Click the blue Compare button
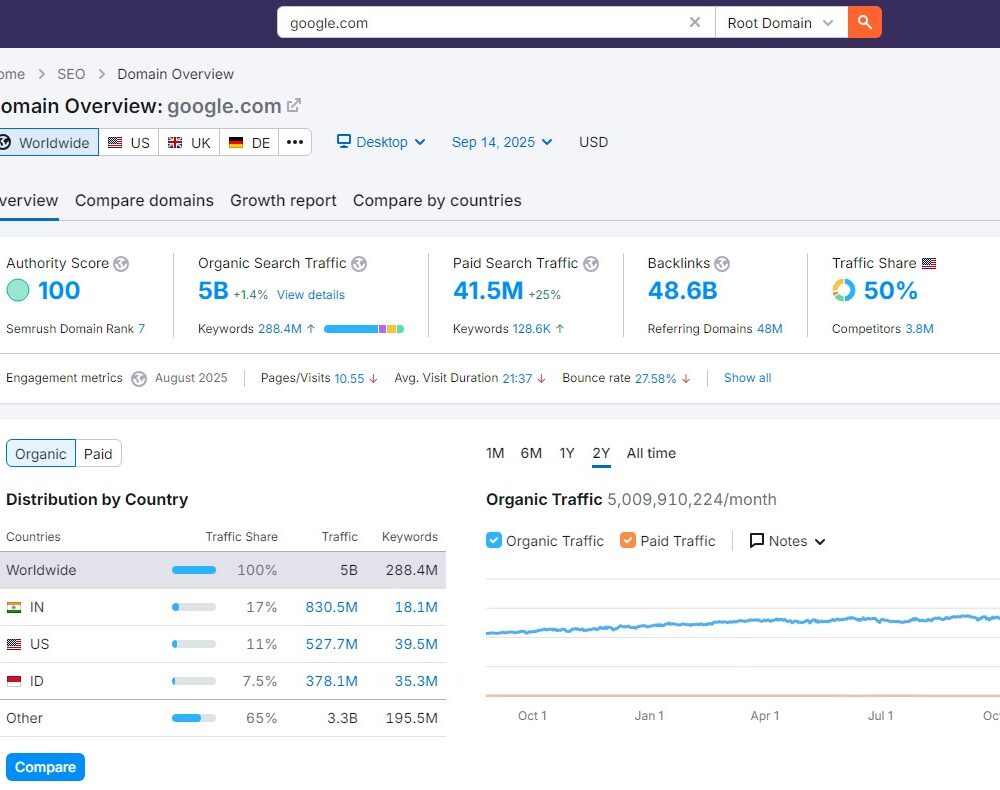 [45, 767]
